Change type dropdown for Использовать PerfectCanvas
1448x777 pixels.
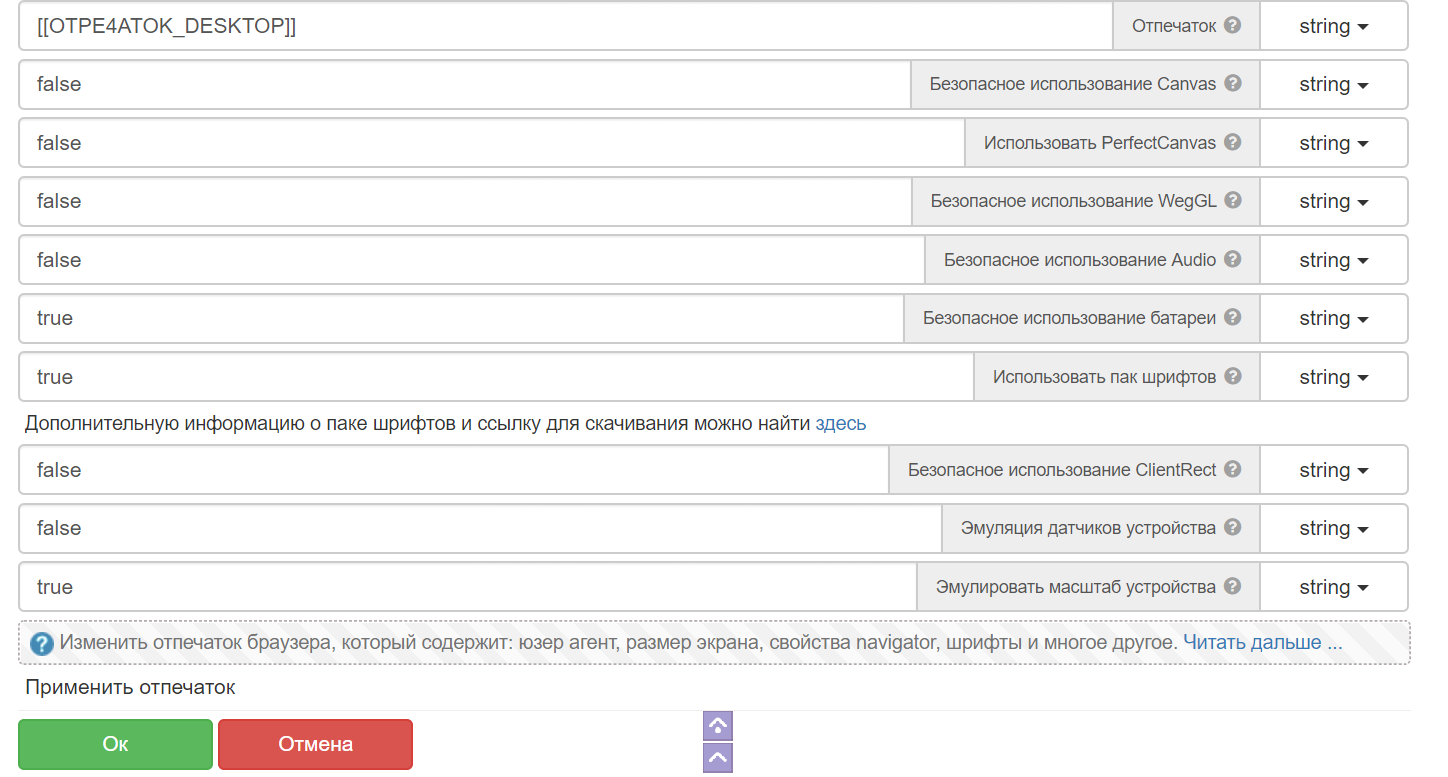pos(1333,143)
